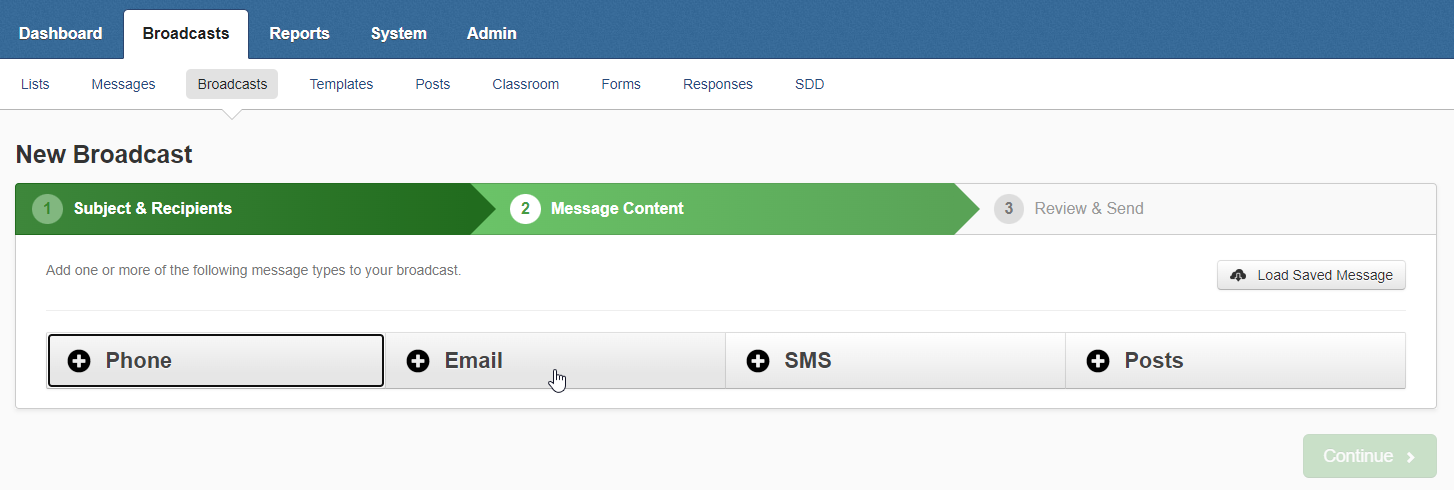Screen dimensions: 1454x490
Task: Open the Responses link
Action: (717, 84)
